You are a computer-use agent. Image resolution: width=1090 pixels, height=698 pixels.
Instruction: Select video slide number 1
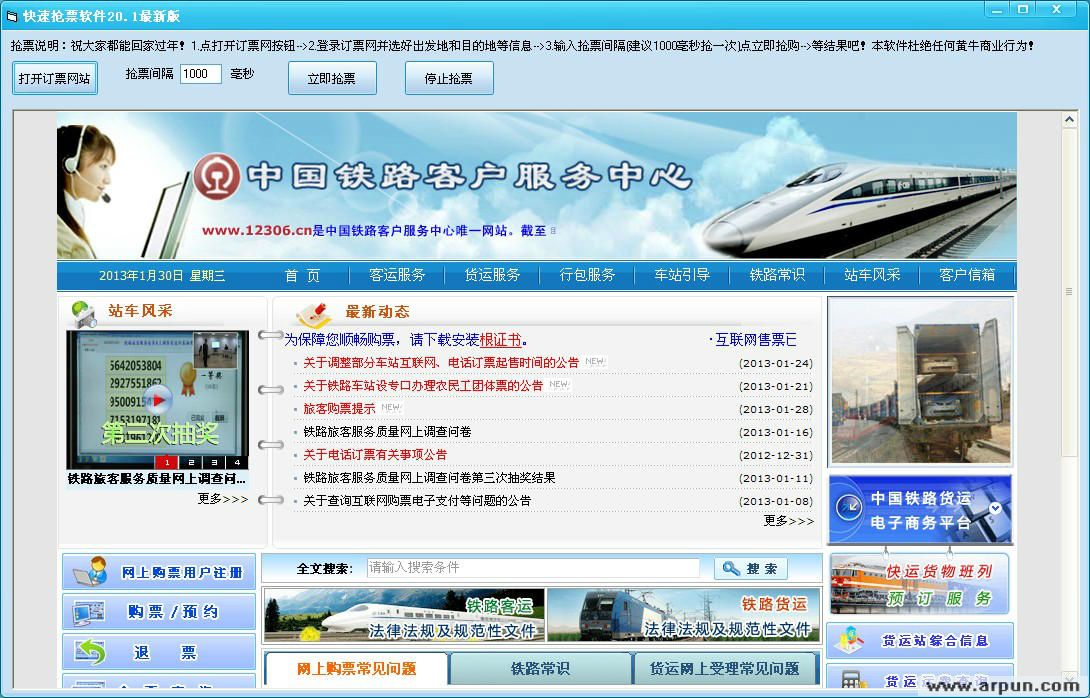[x=167, y=462]
